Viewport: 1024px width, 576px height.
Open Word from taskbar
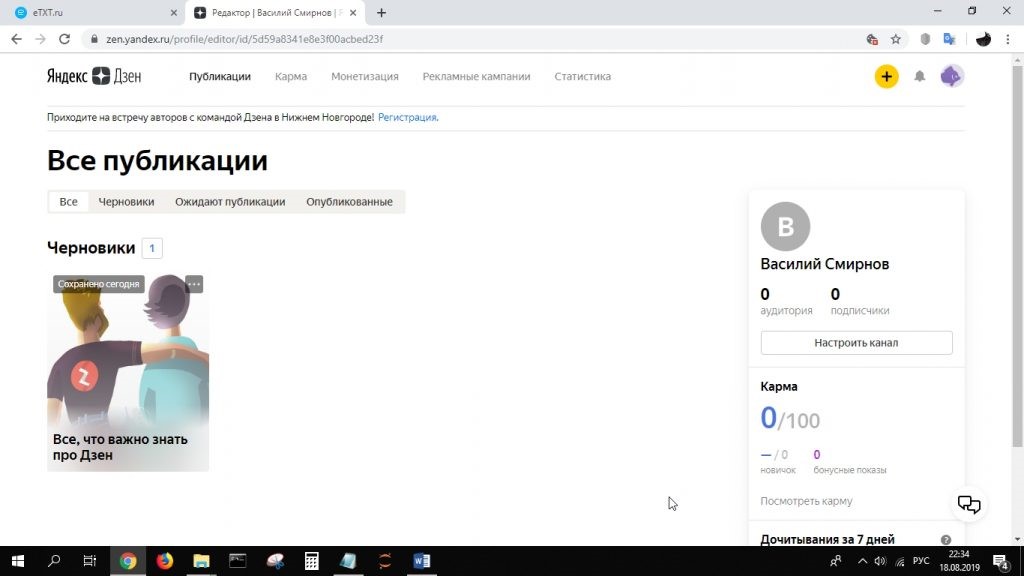(422, 561)
